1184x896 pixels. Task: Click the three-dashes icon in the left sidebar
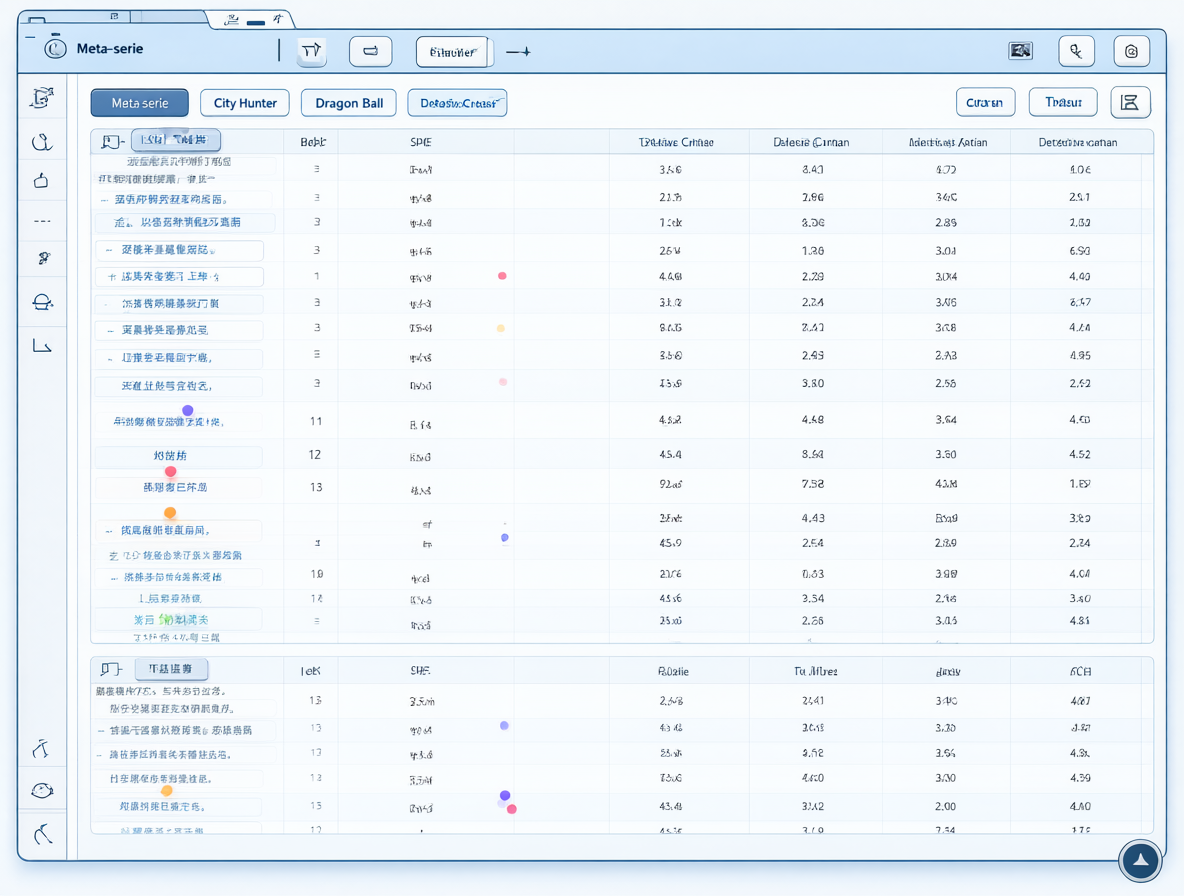point(42,221)
